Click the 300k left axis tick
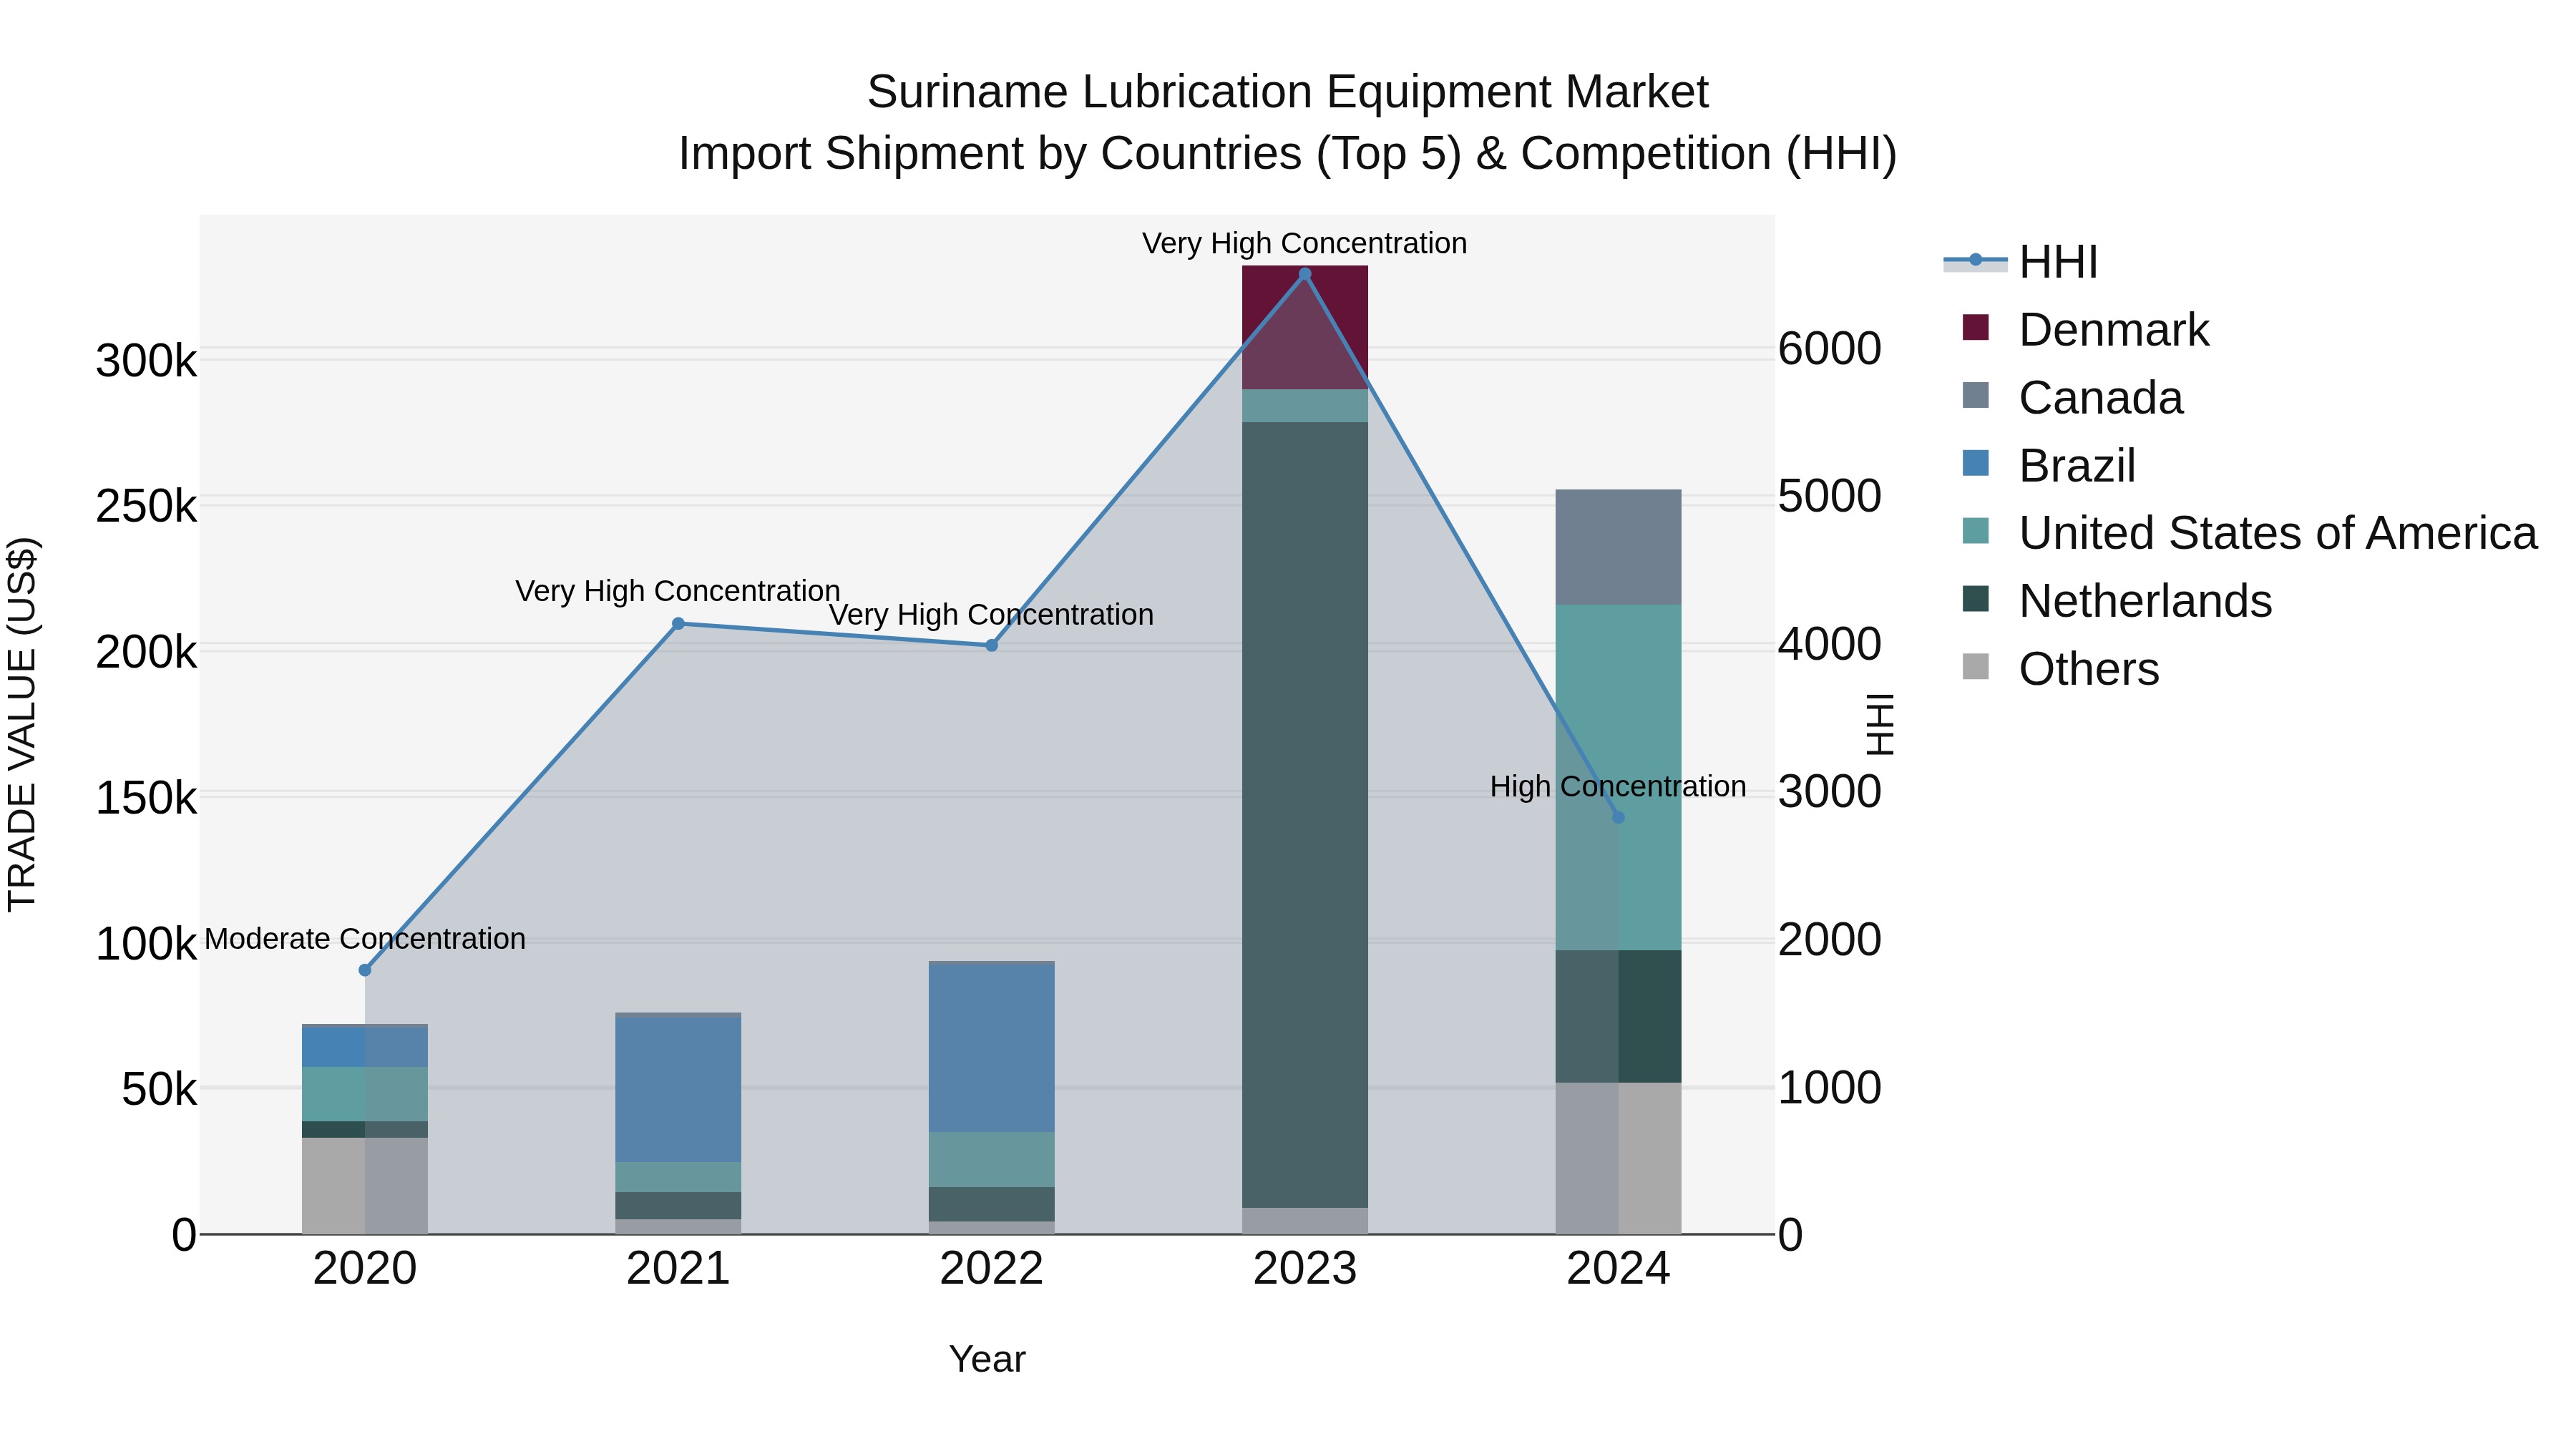The image size is (2576, 1449). tap(146, 361)
